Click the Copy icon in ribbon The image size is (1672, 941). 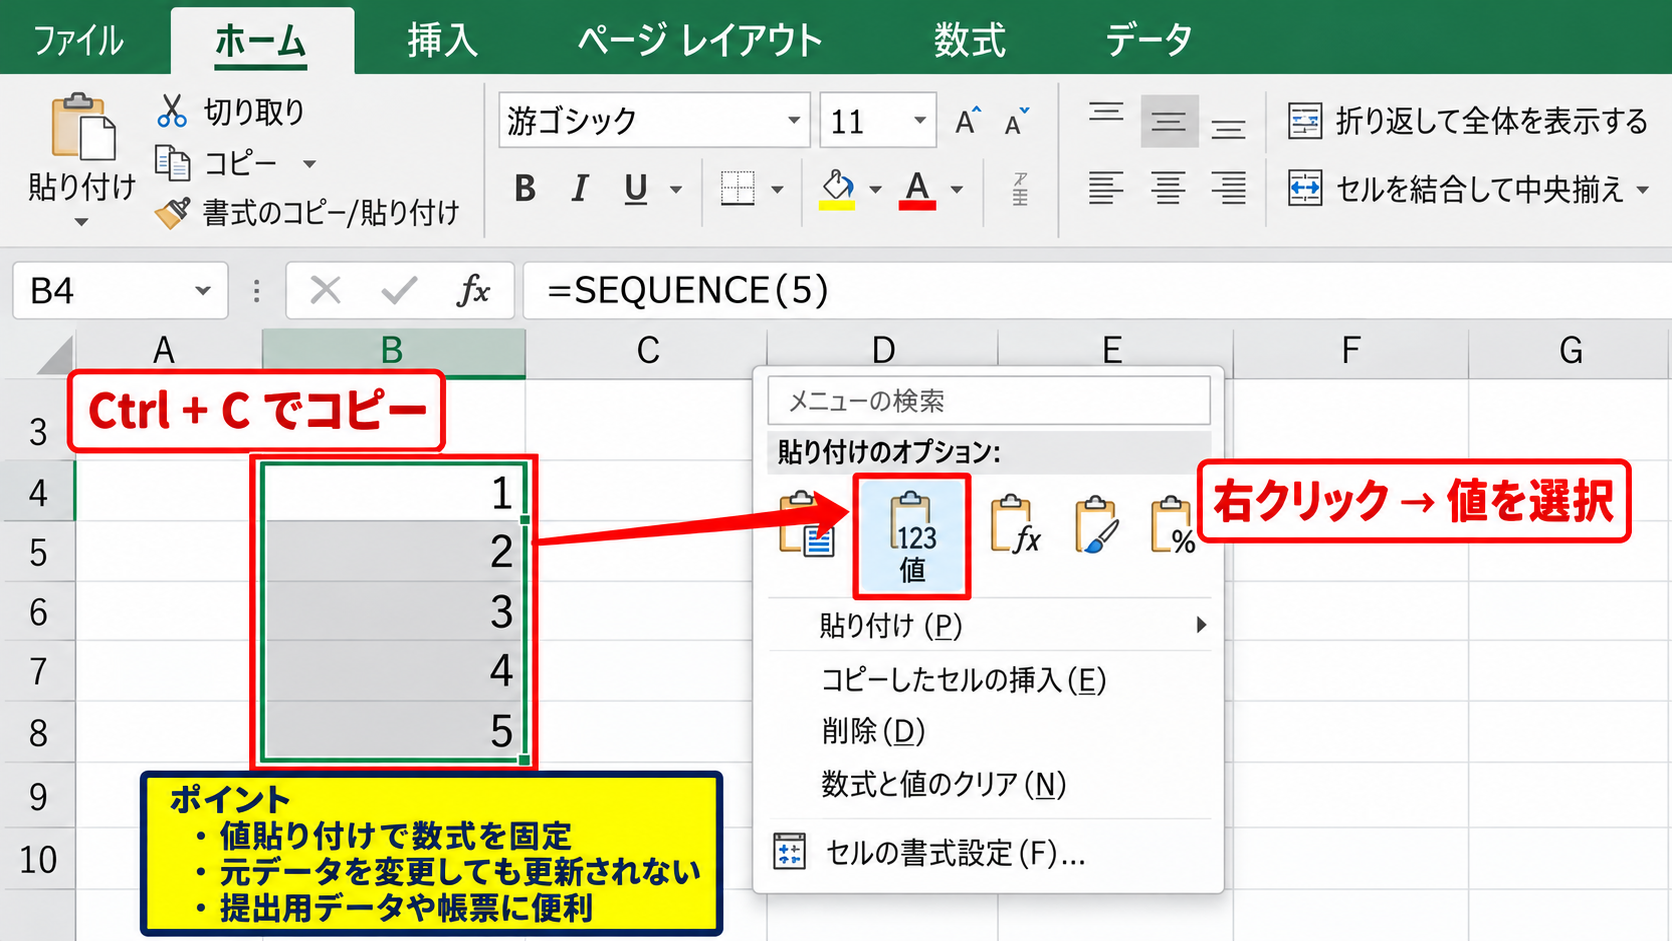coord(172,163)
